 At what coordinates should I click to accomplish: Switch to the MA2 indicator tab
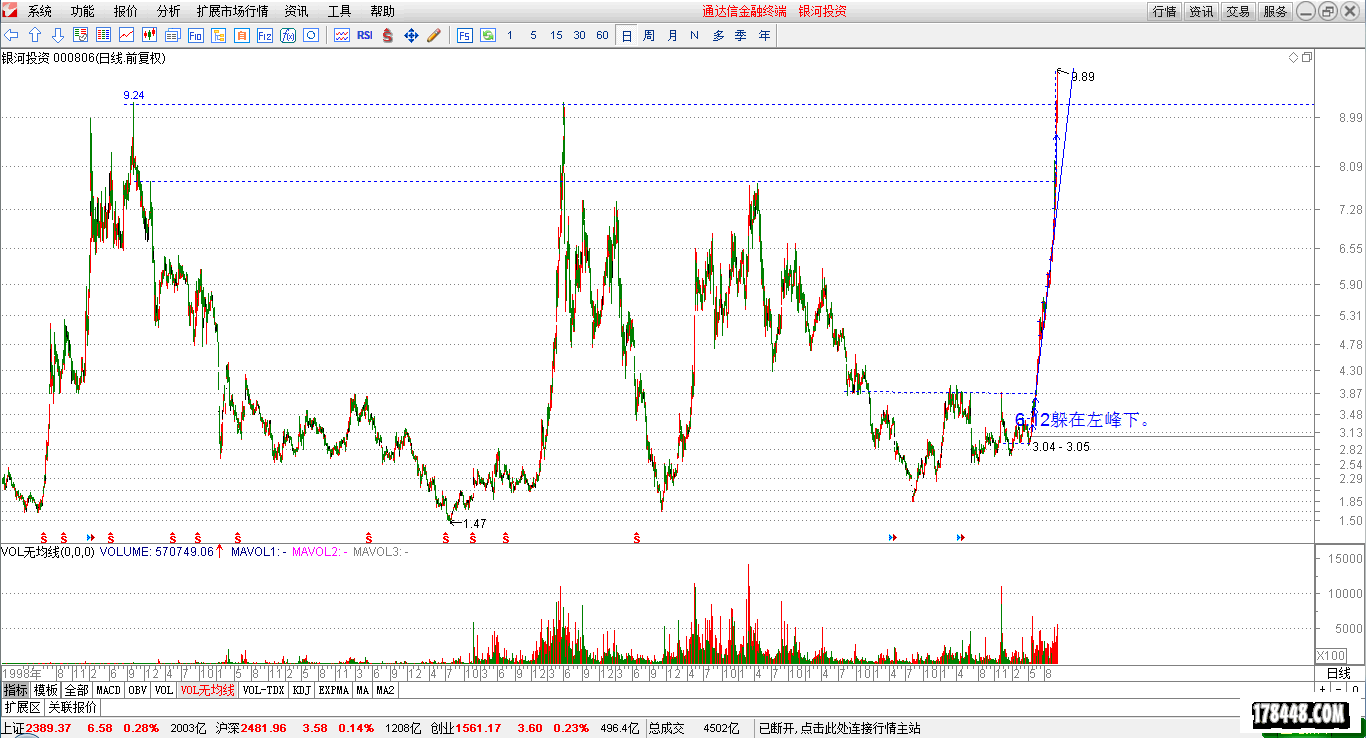click(x=386, y=690)
